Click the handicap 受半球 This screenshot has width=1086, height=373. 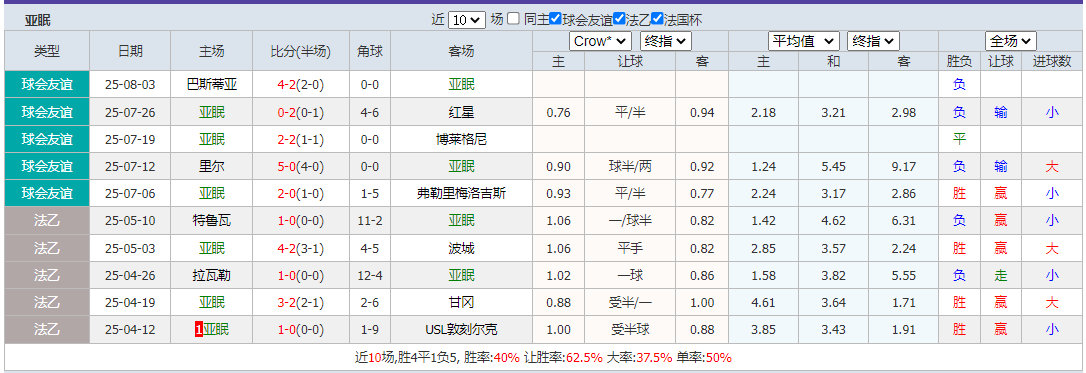coord(630,330)
